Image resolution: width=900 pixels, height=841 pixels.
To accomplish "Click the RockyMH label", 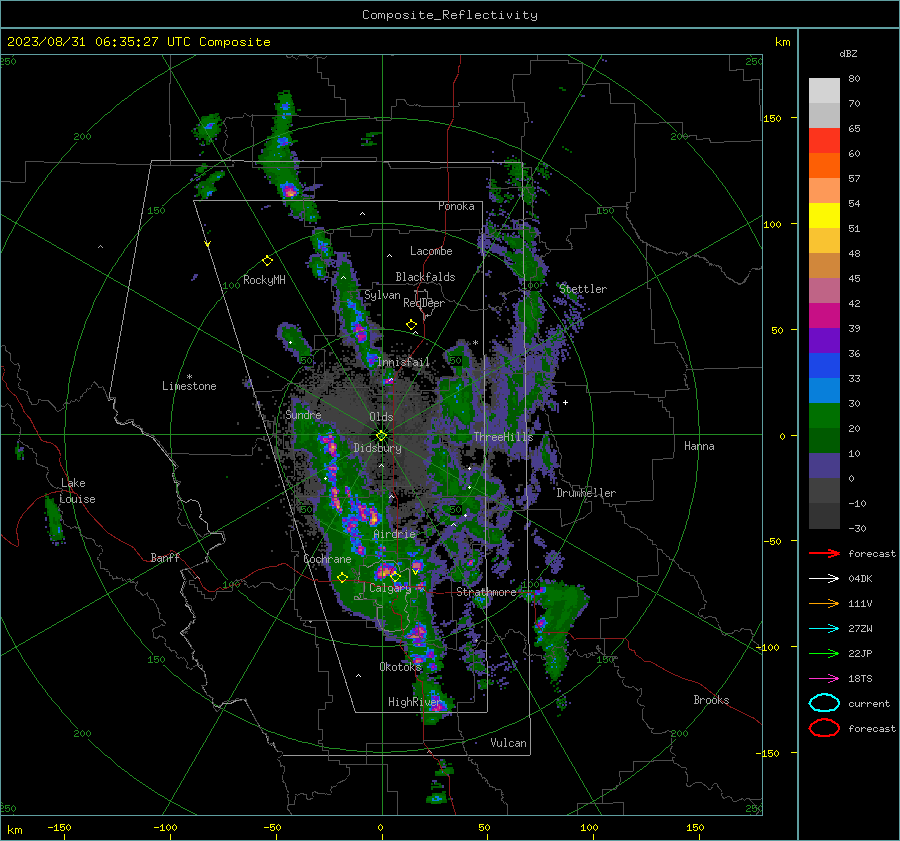I will click(x=264, y=280).
